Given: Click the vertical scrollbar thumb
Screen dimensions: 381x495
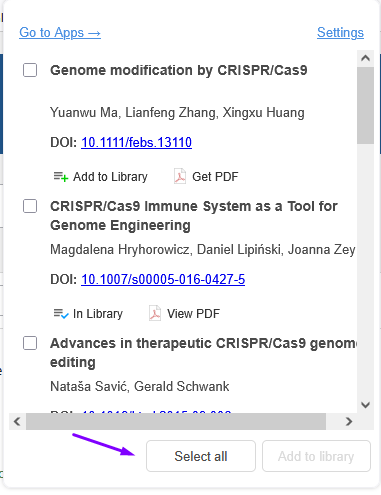Looking at the screenshot, I should (365, 105).
